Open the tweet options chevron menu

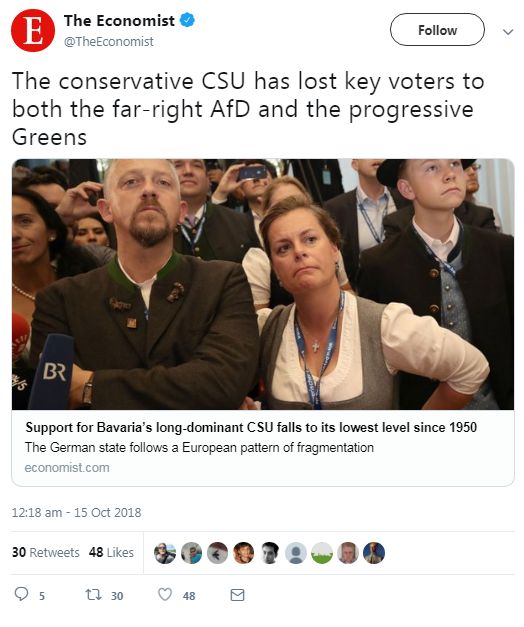(x=508, y=32)
